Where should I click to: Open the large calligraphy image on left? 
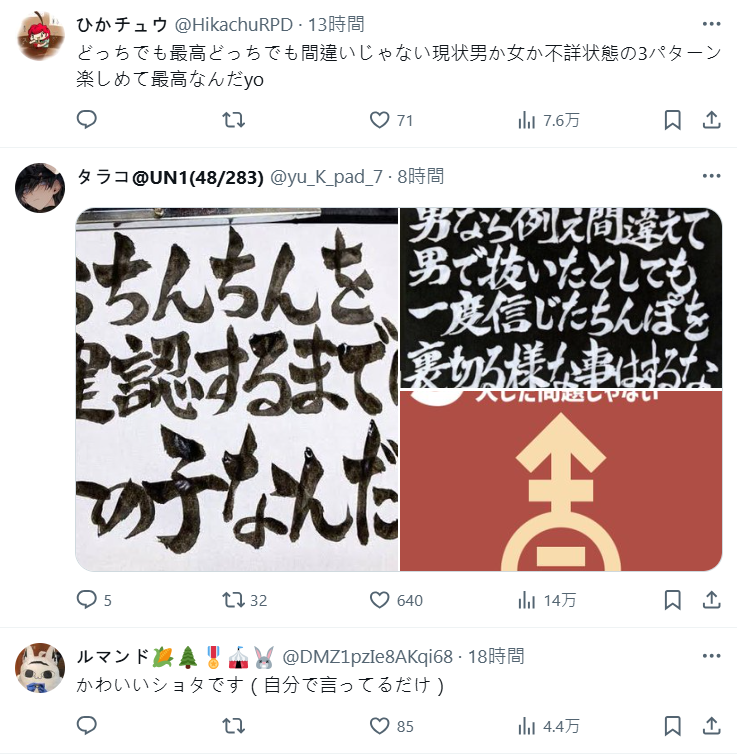point(237,390)
